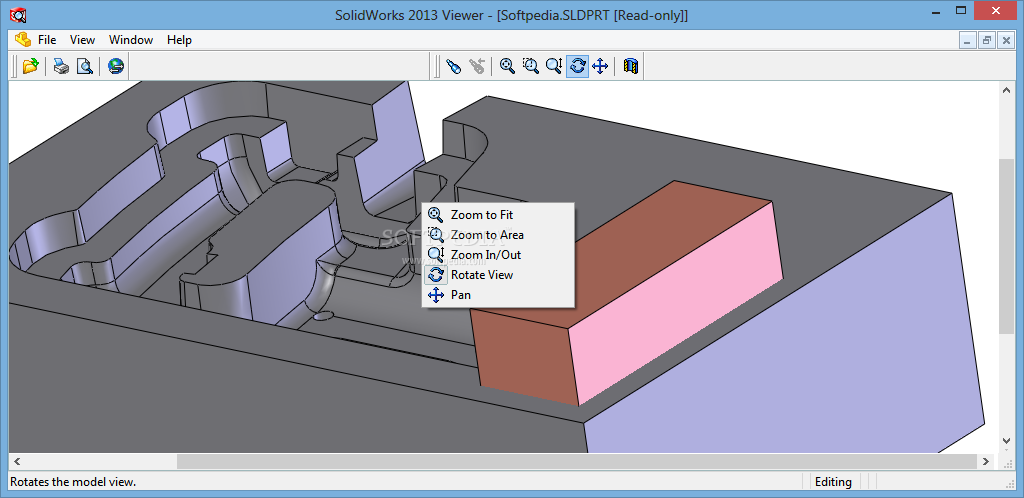Restore the inner document window
This screenshot has height=498, width=1024.
point(987,40)
